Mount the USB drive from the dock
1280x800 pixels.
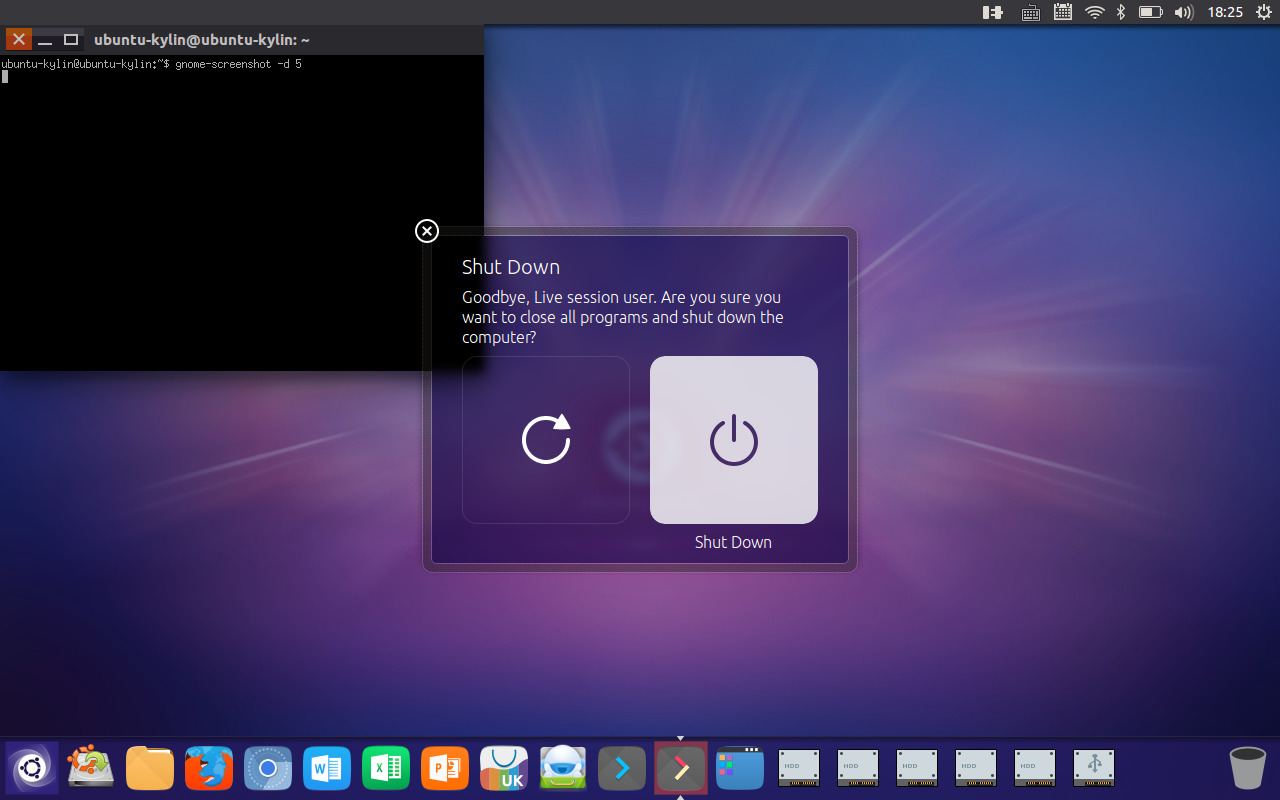[x=1094, y=768]
